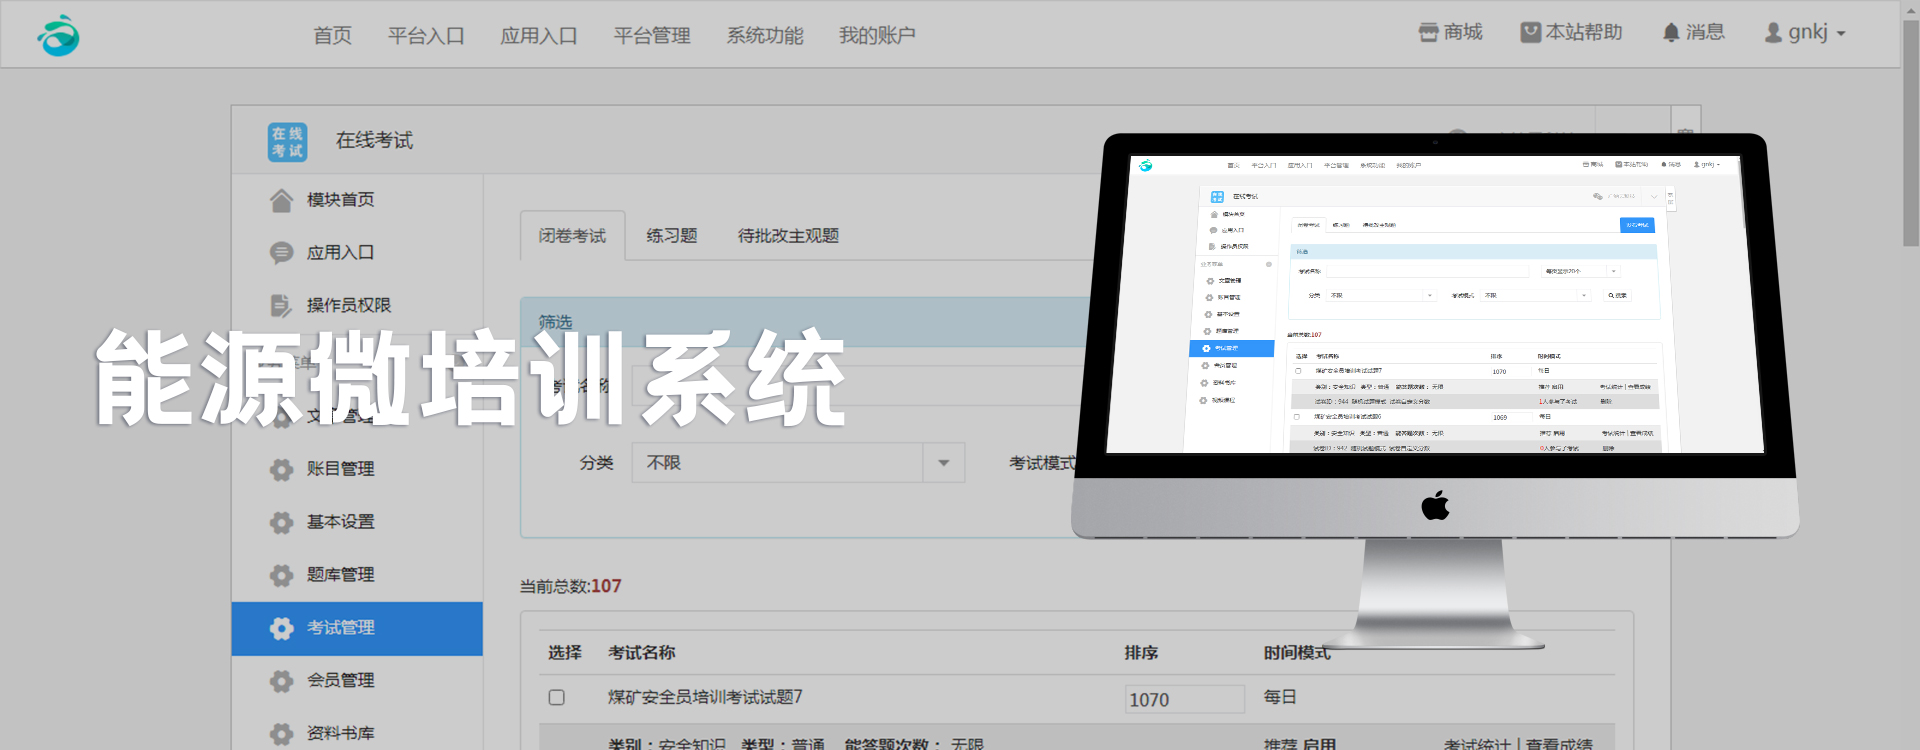This screenshot has height=750, width=1920.
Task: Click the 排序 field containing 1070
Action: tap(1185, 699)
